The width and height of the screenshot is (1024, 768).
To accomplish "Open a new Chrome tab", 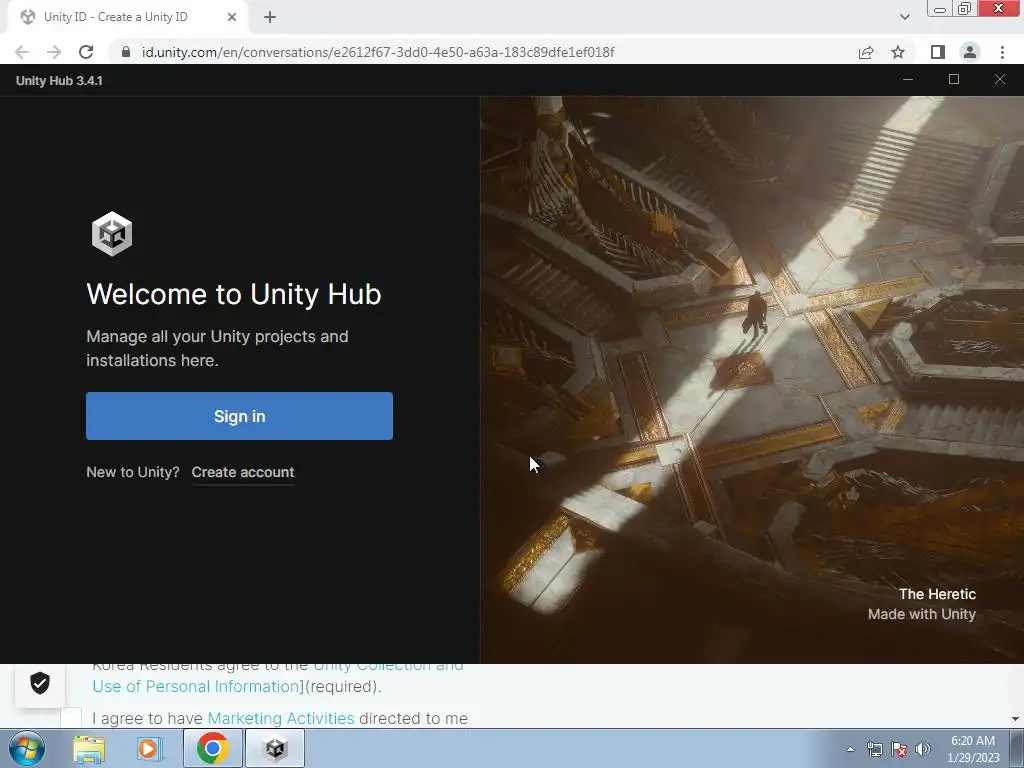I will pyautogui.click(x=270, y=17).
